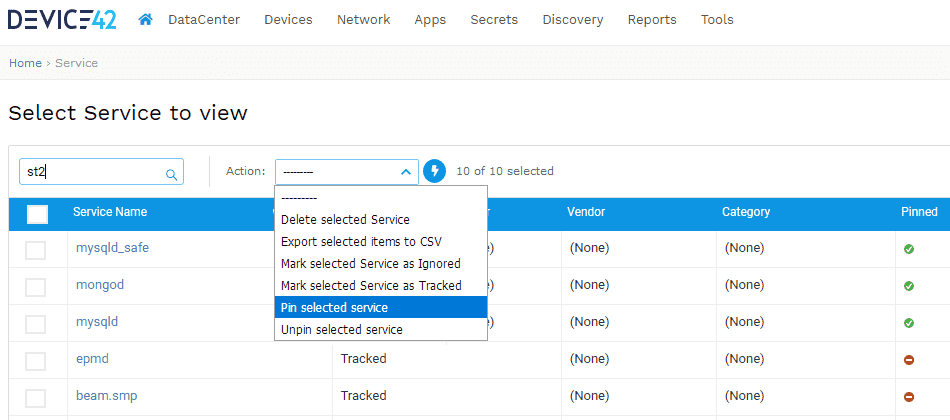The image size is (950, 420).
Task: Check the beam.smp row checkbox
Action: [x=36, y=398]
